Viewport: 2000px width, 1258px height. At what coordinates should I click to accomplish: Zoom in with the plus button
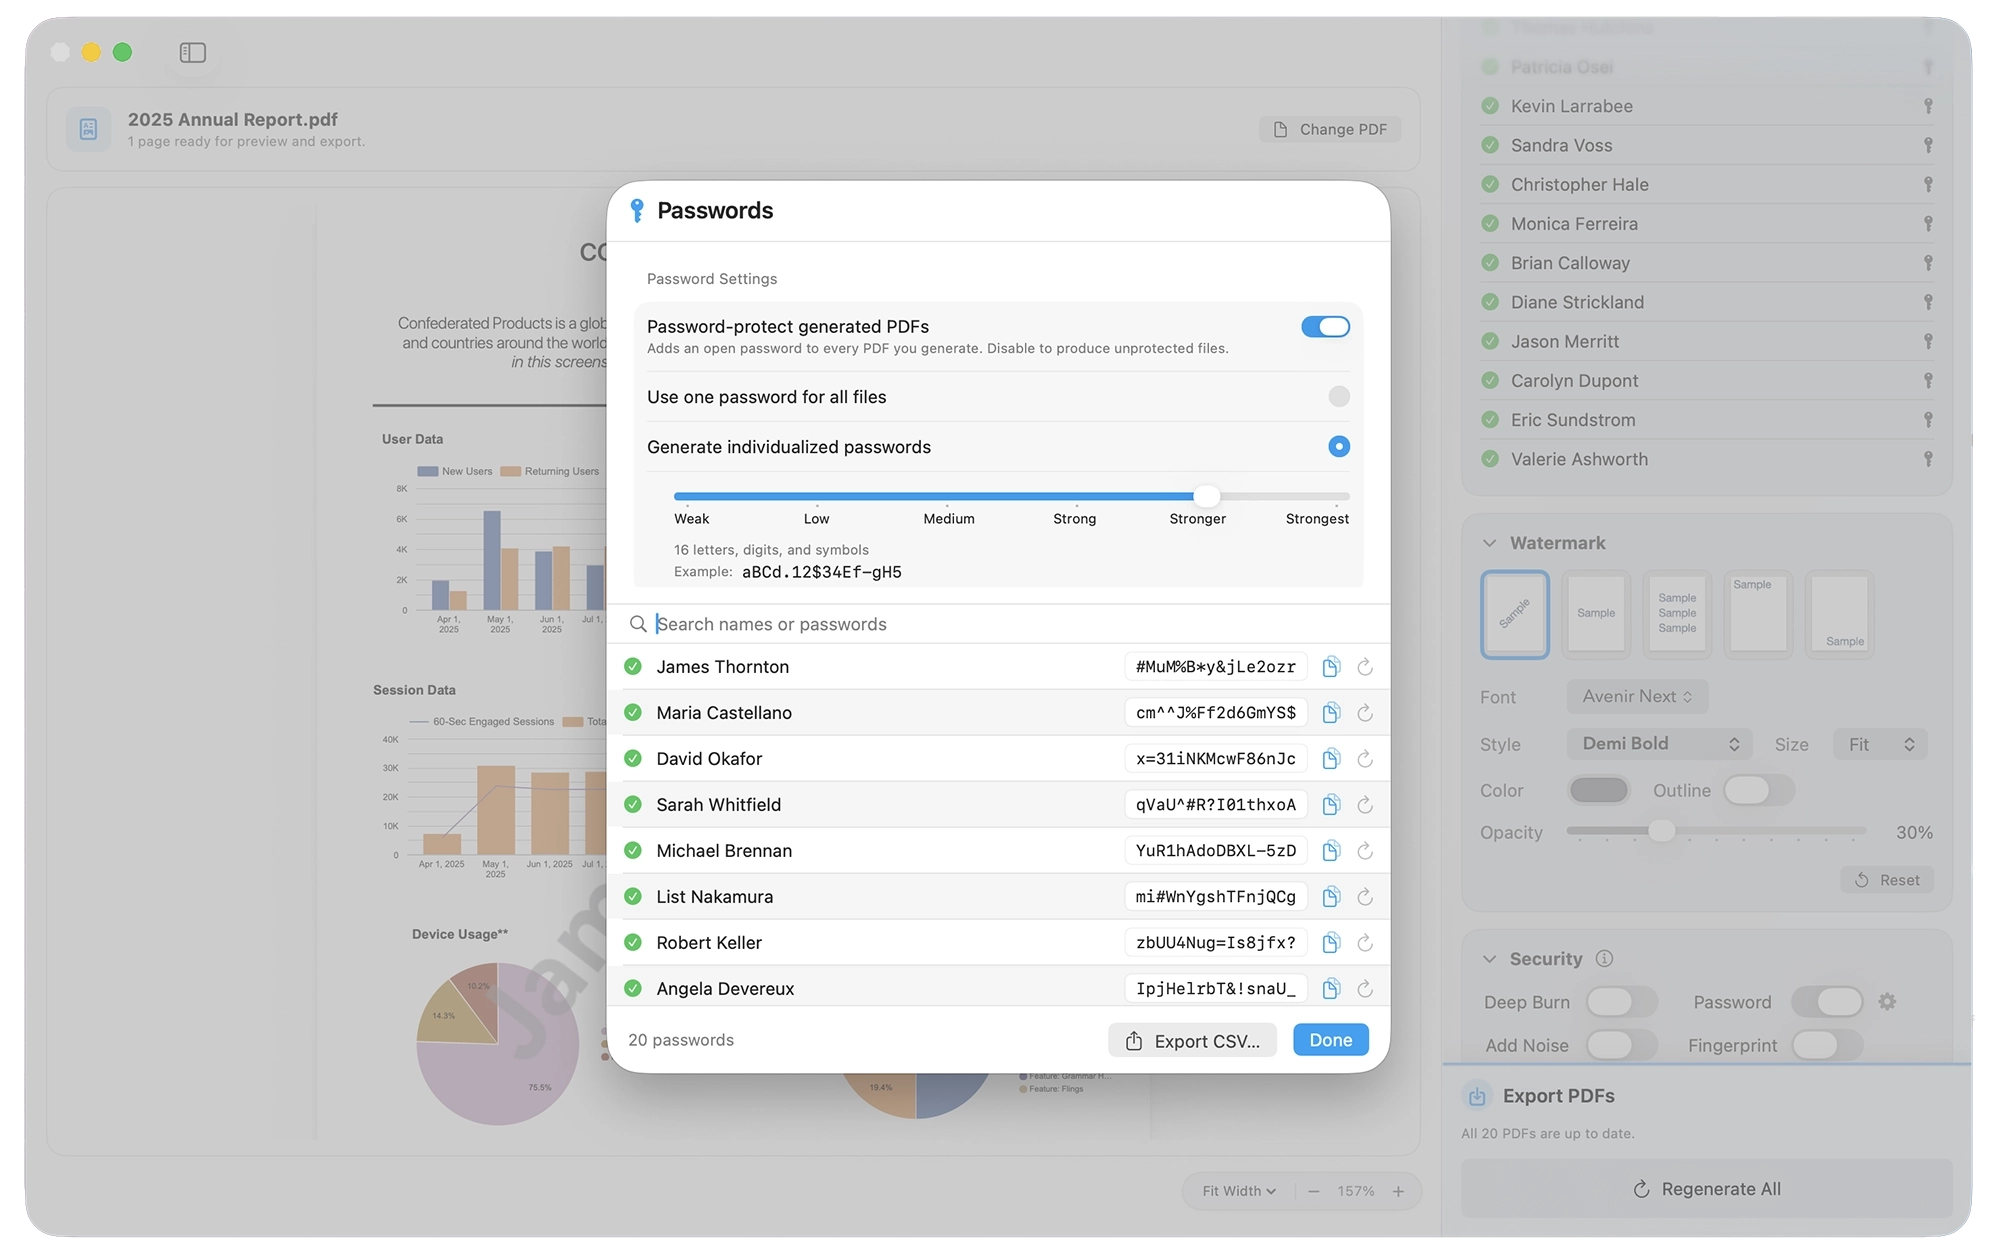coord(1398,1191)
